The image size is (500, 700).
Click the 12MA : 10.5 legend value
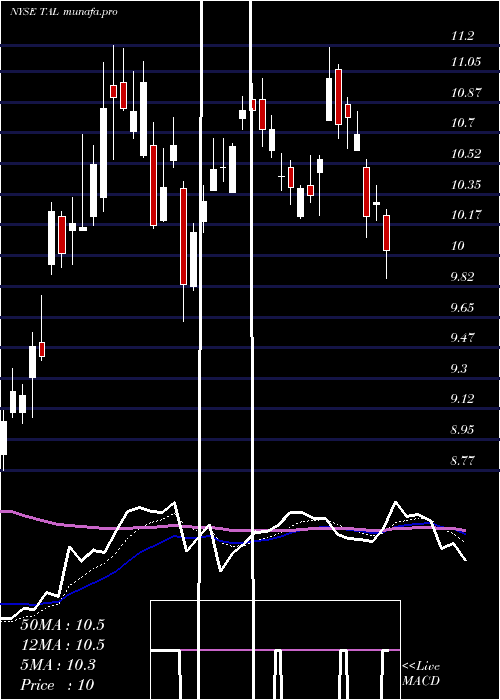click(62, 645)
